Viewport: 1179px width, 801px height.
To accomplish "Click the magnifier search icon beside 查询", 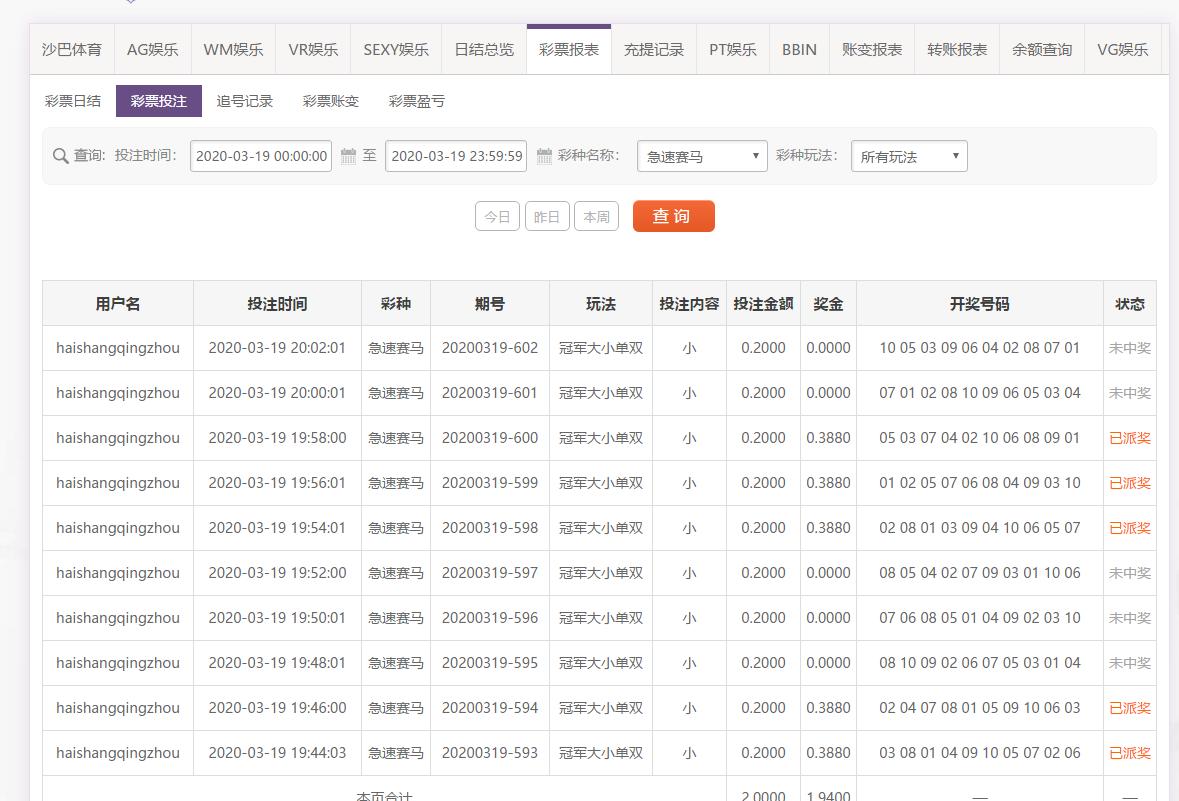I will click(60, 156).
